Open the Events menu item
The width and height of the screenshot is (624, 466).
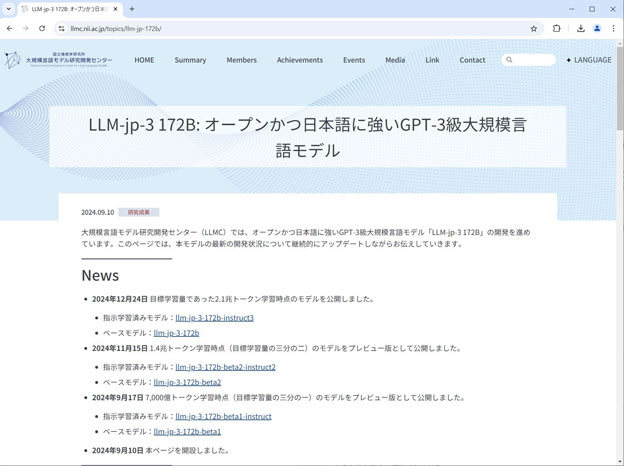pos(354,60)
